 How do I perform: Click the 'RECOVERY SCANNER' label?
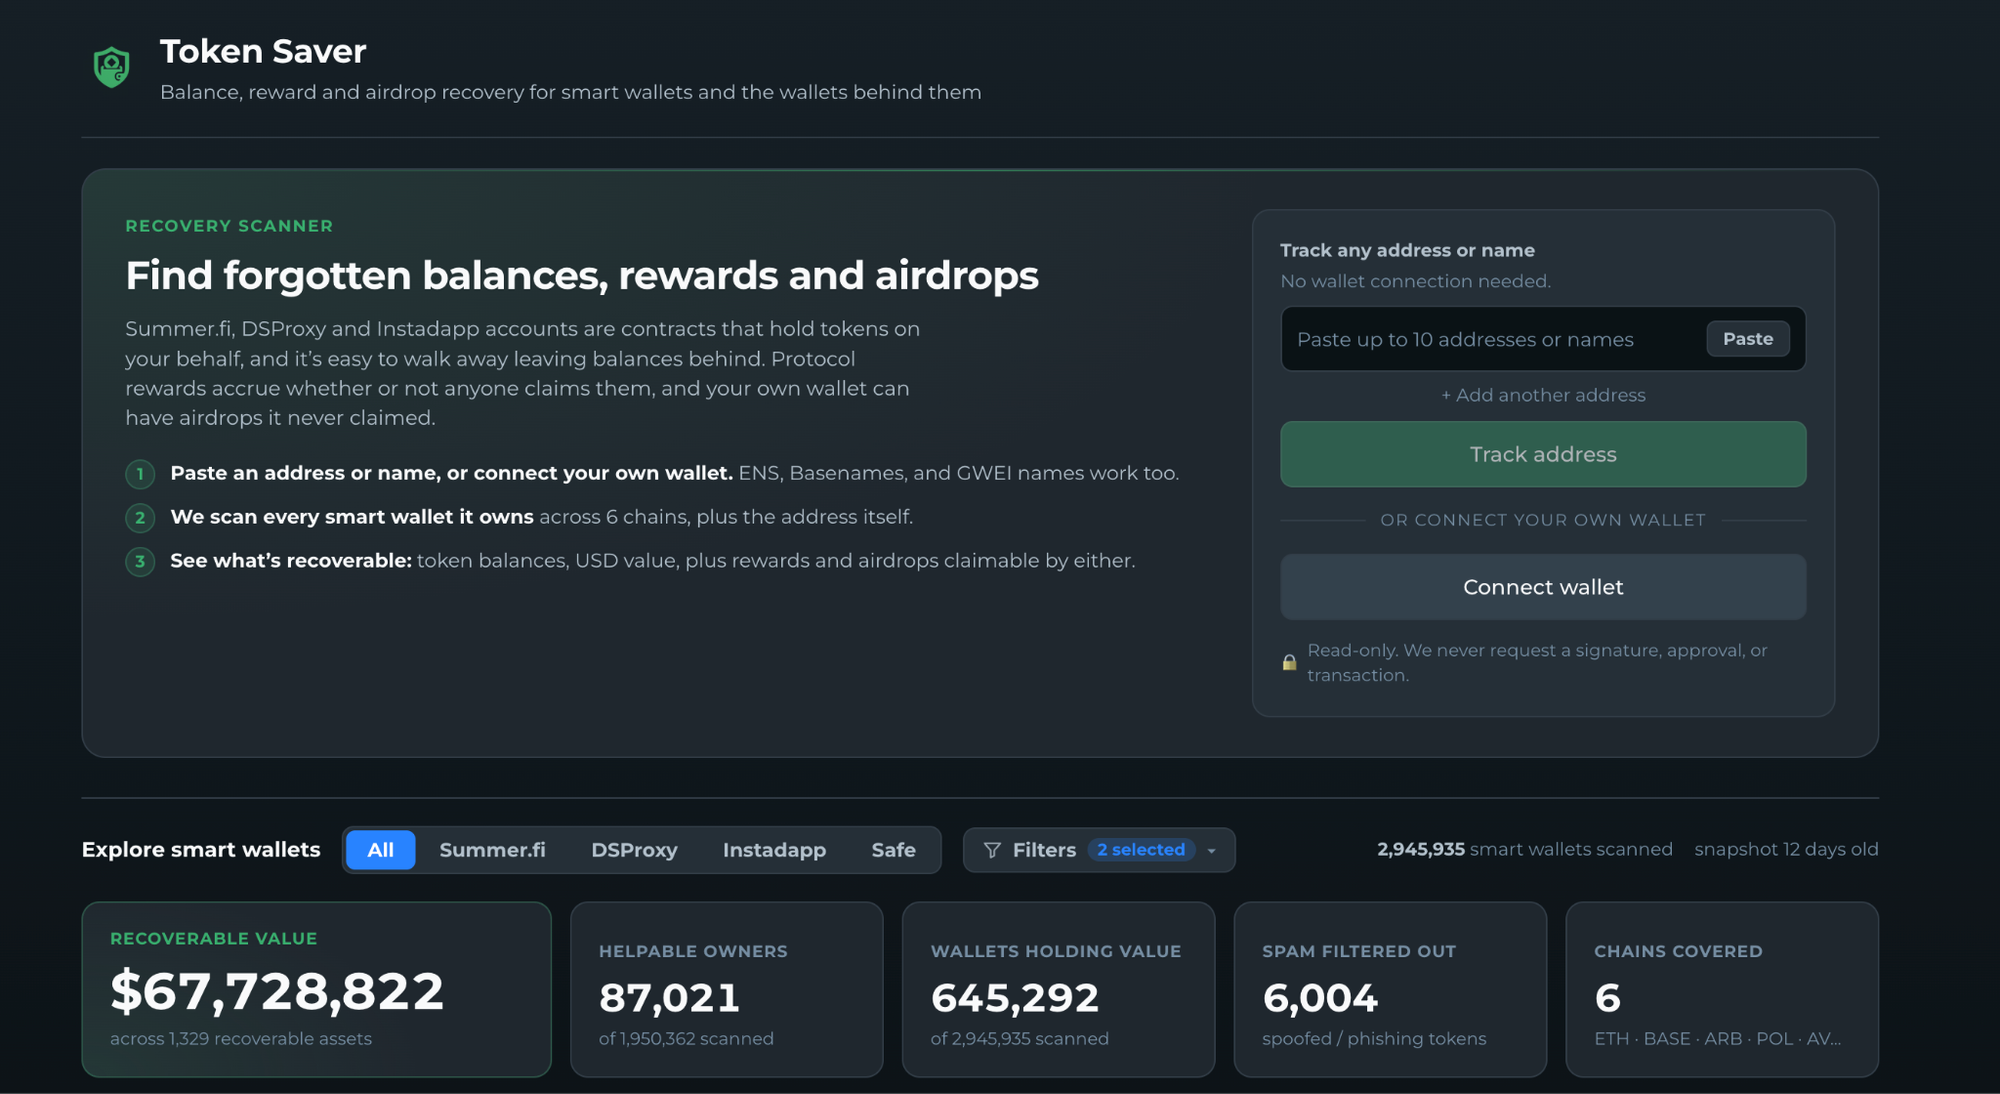tap(229, 226)
